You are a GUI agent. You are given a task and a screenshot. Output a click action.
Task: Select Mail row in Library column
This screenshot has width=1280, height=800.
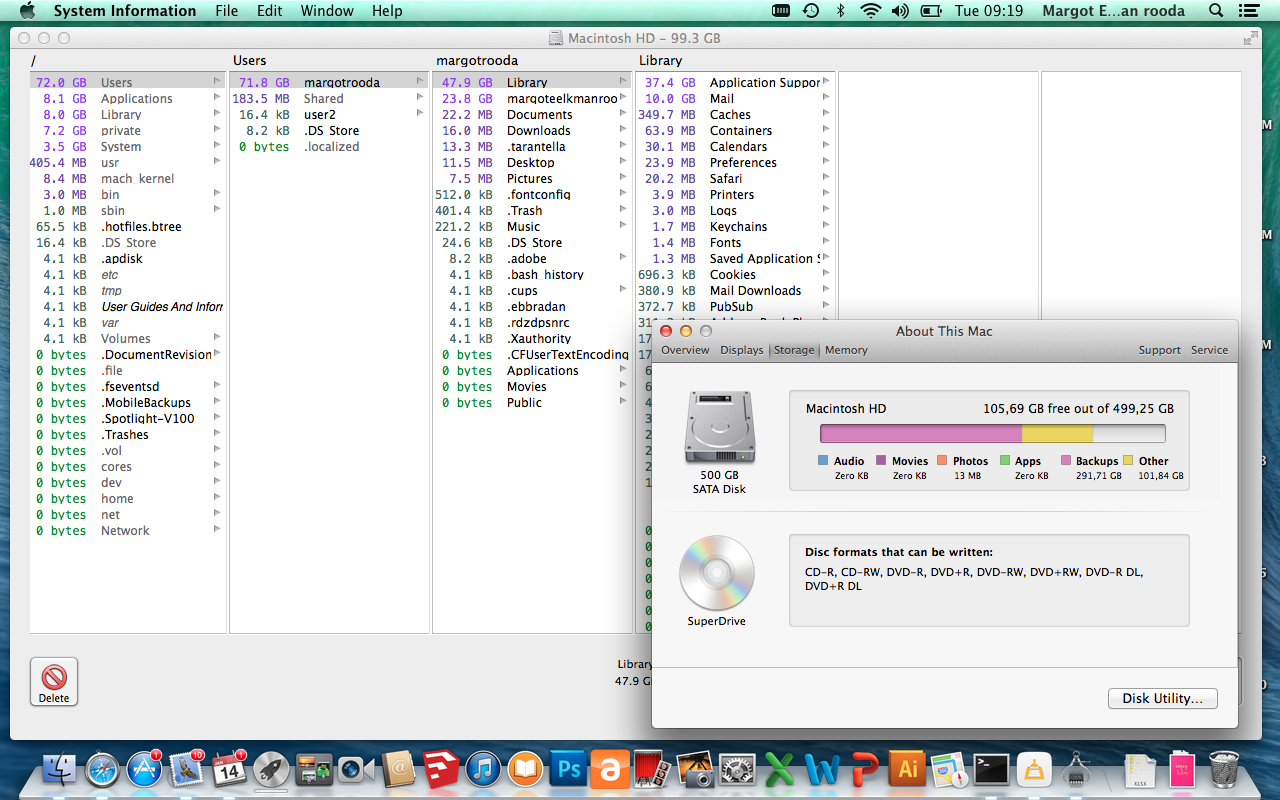coord(735,98)
